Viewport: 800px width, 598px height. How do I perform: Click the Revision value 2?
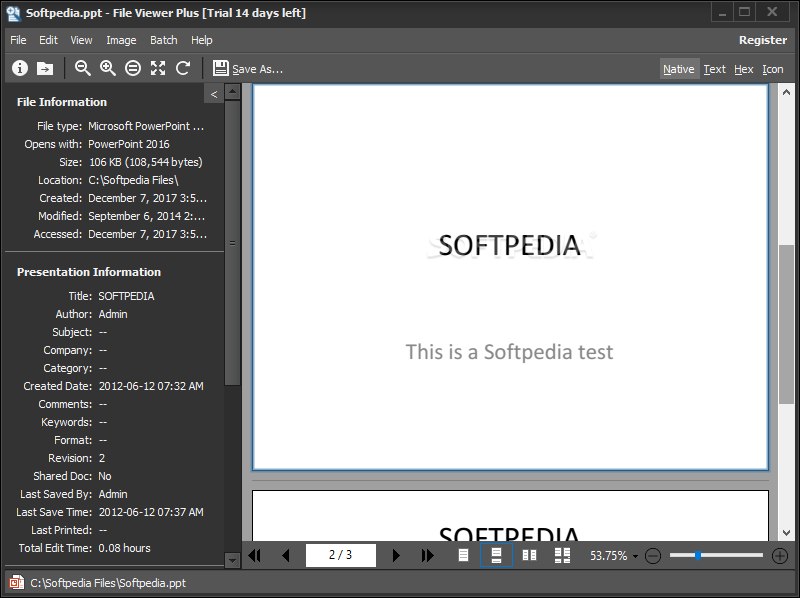(102, 458)
